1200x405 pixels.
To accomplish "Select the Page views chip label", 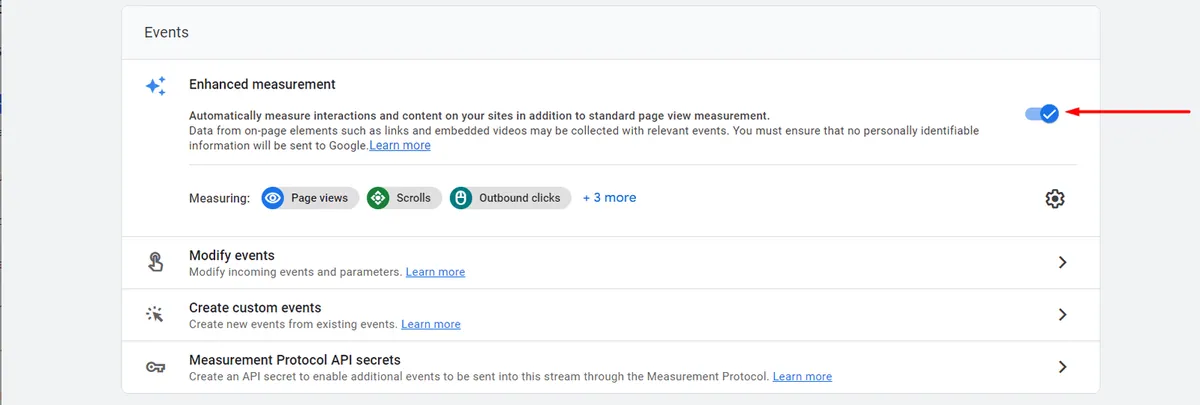I will (x=320, y=198).
